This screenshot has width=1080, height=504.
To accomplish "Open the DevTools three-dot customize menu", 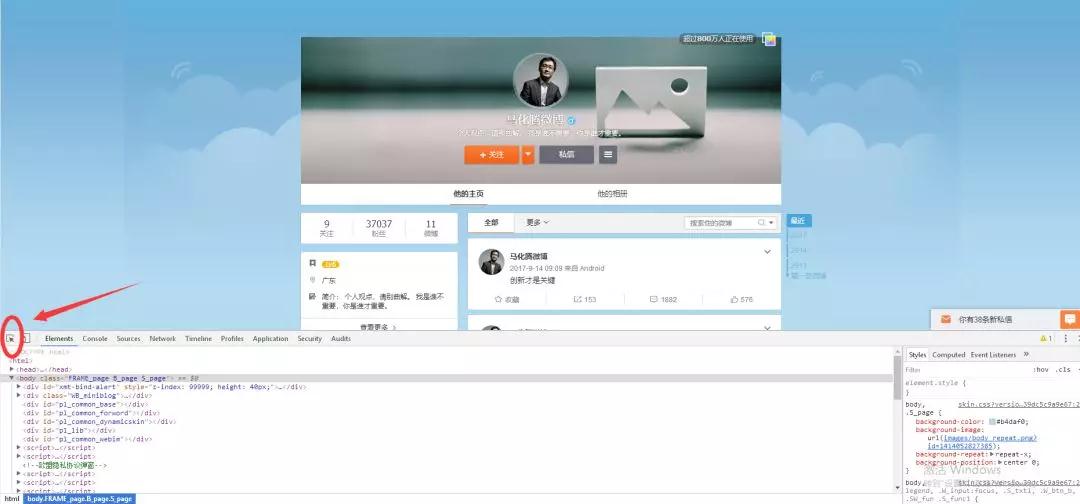I will (1066, 338).
